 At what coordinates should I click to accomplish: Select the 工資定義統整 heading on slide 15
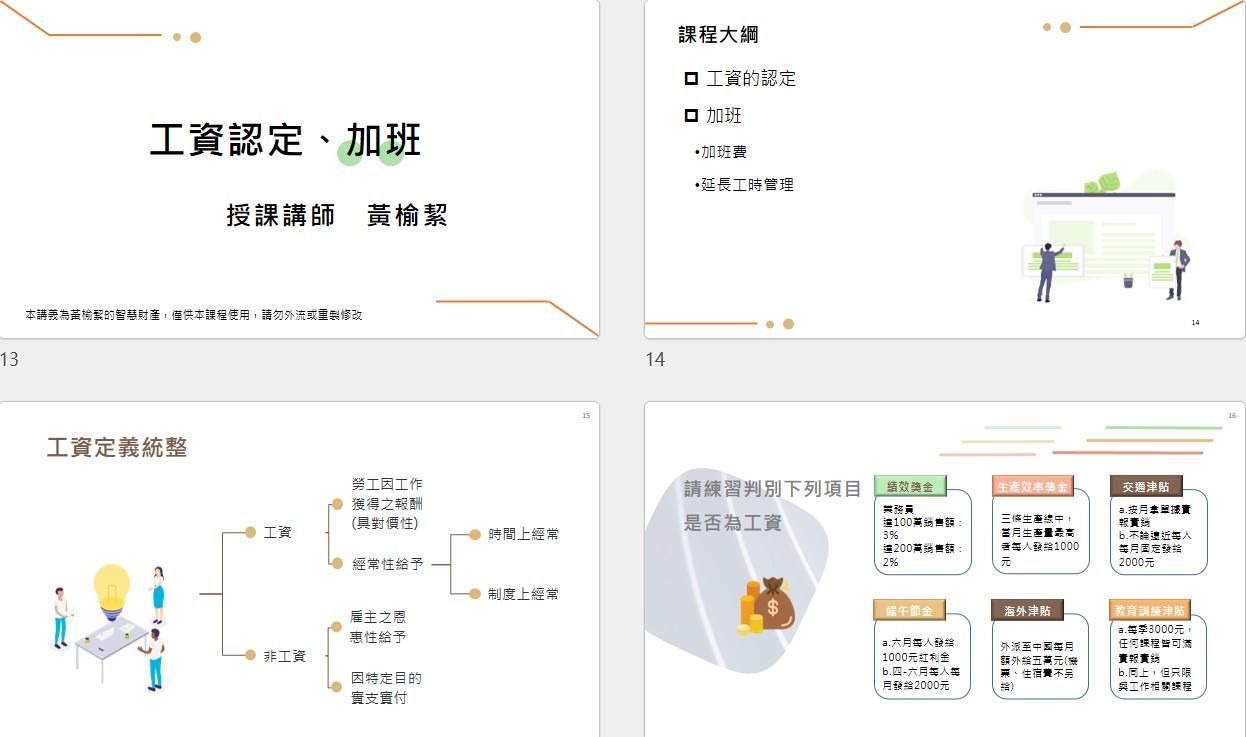point(117,447)
